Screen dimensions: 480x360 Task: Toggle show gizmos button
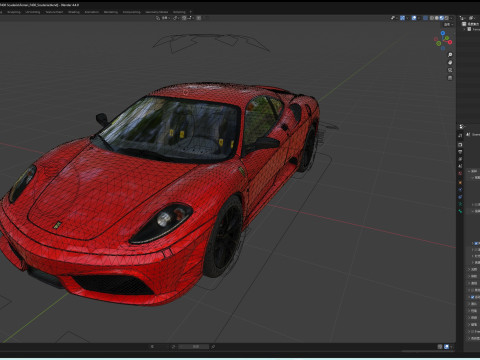(x=402, y=18)
